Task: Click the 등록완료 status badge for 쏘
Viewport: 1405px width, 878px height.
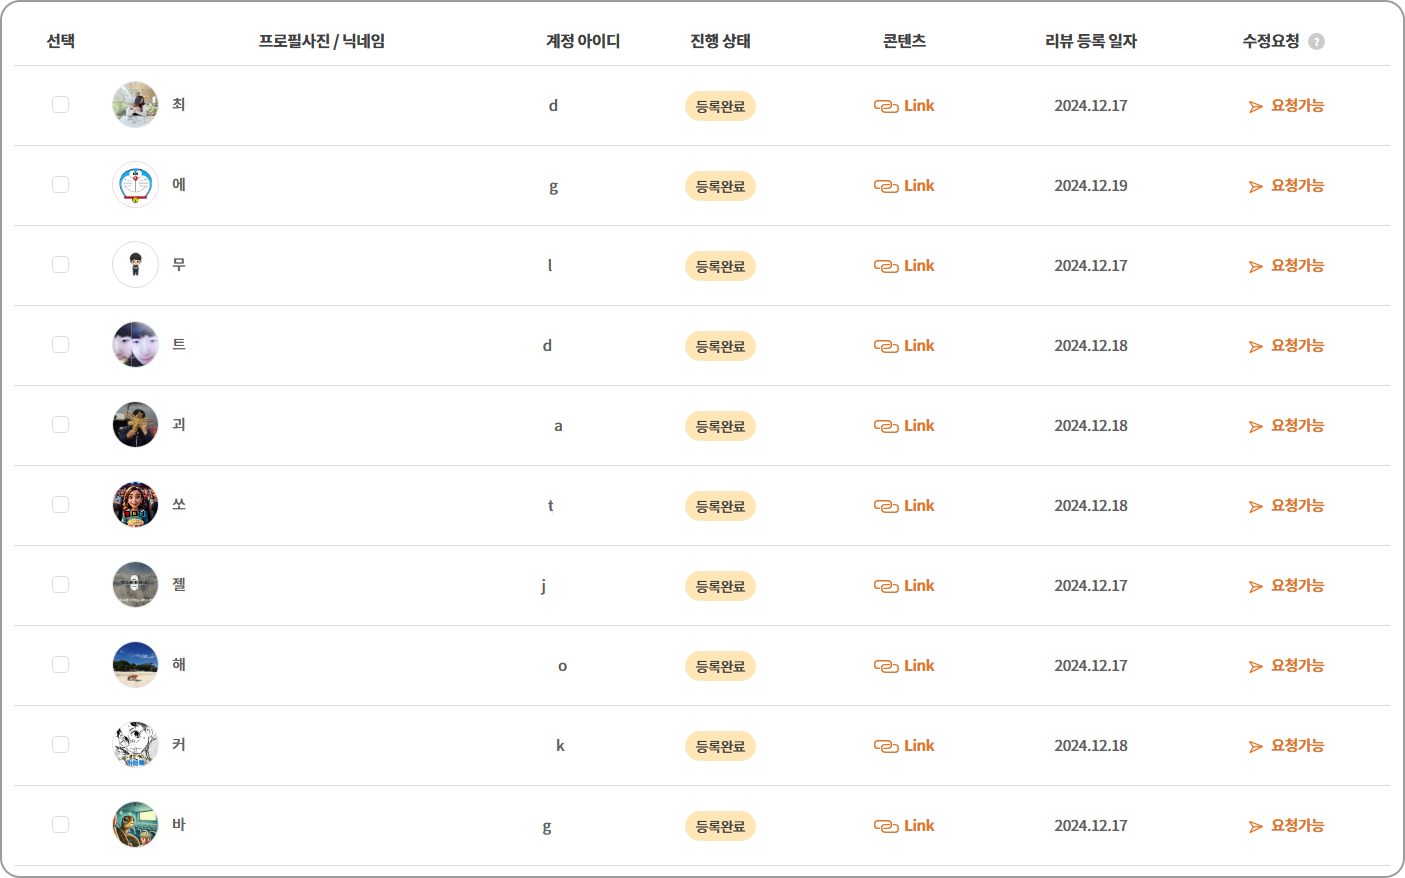Action: point(720,506)
